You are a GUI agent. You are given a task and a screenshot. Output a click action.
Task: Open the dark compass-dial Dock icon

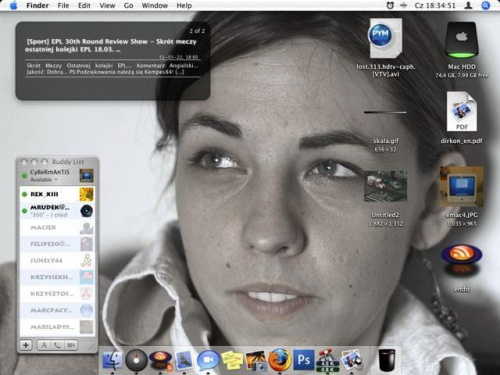tap(136, 360)
